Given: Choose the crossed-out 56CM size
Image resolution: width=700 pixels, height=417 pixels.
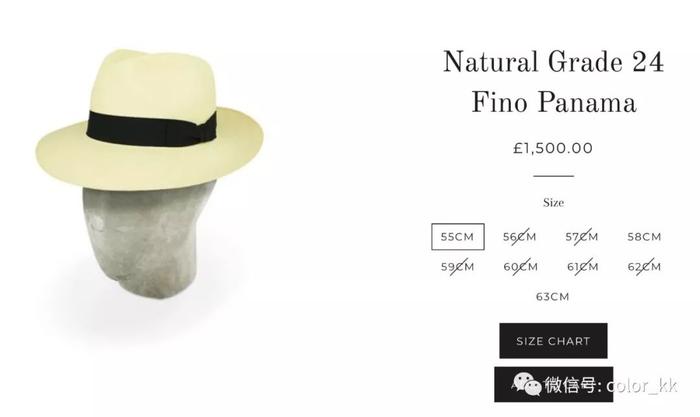Looking at the screenshot, I should coord(520,237).
